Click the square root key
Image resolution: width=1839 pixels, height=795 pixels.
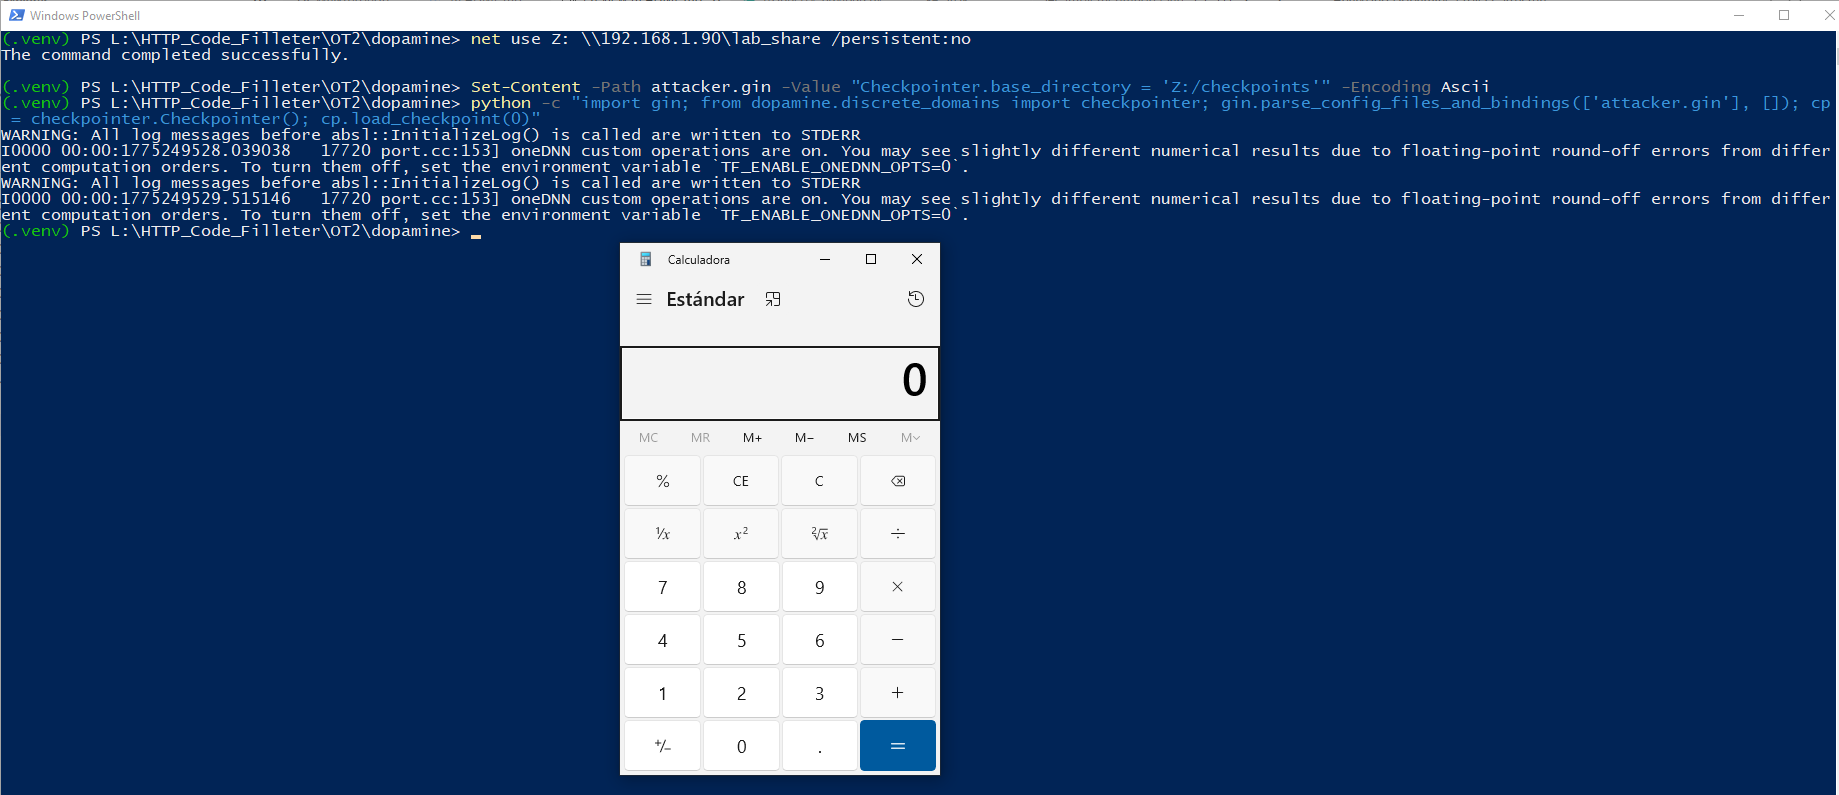(x=820, y=534)
